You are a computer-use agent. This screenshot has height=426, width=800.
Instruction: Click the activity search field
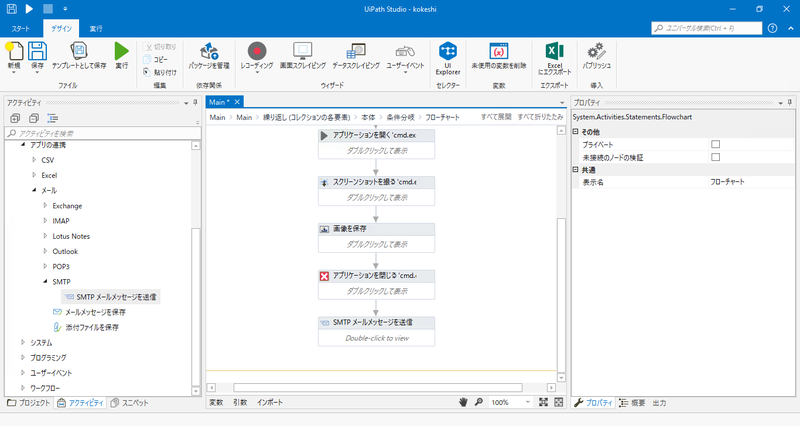pyautogui.click(x=103, y=133)
